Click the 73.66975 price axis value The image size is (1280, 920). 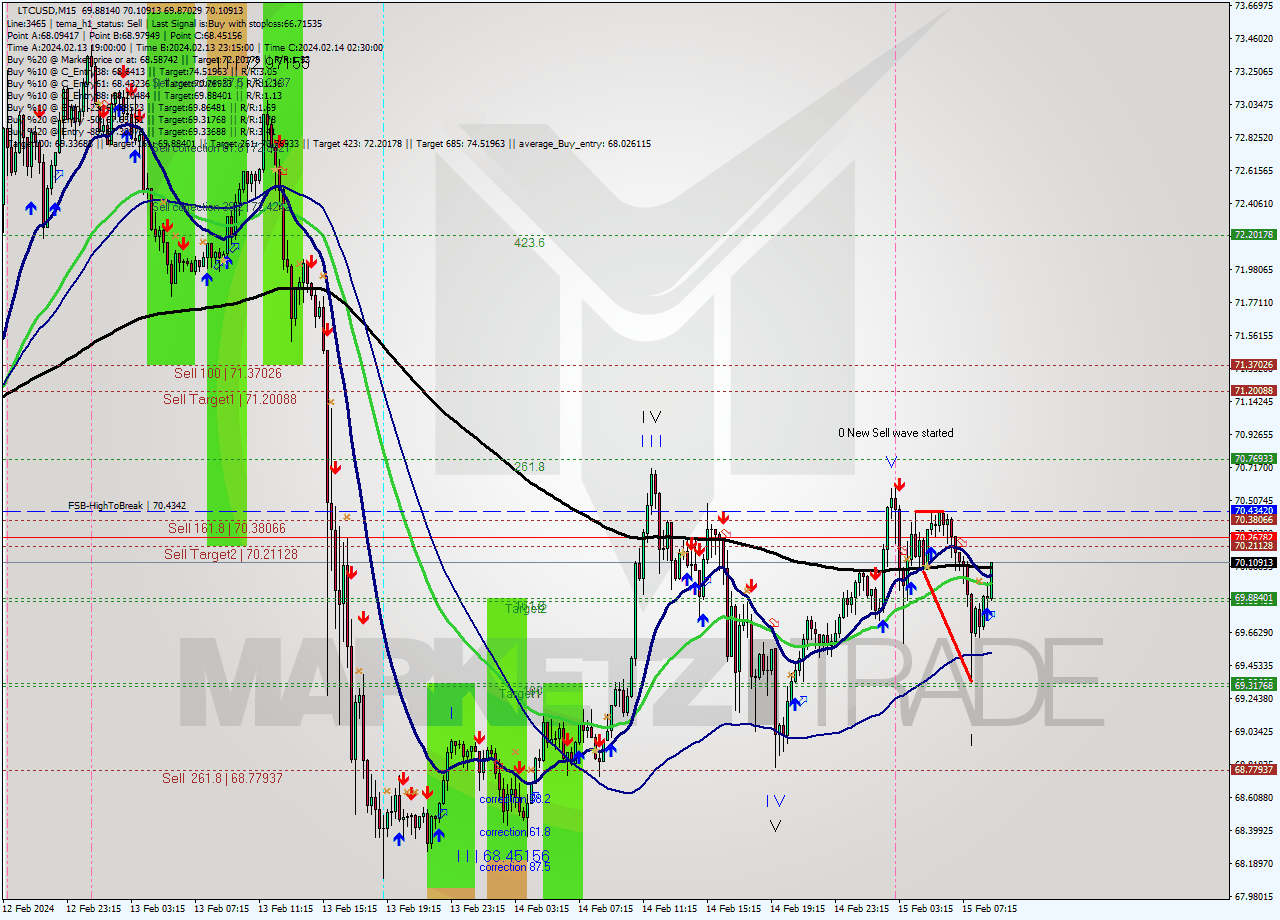[1253, 6]
